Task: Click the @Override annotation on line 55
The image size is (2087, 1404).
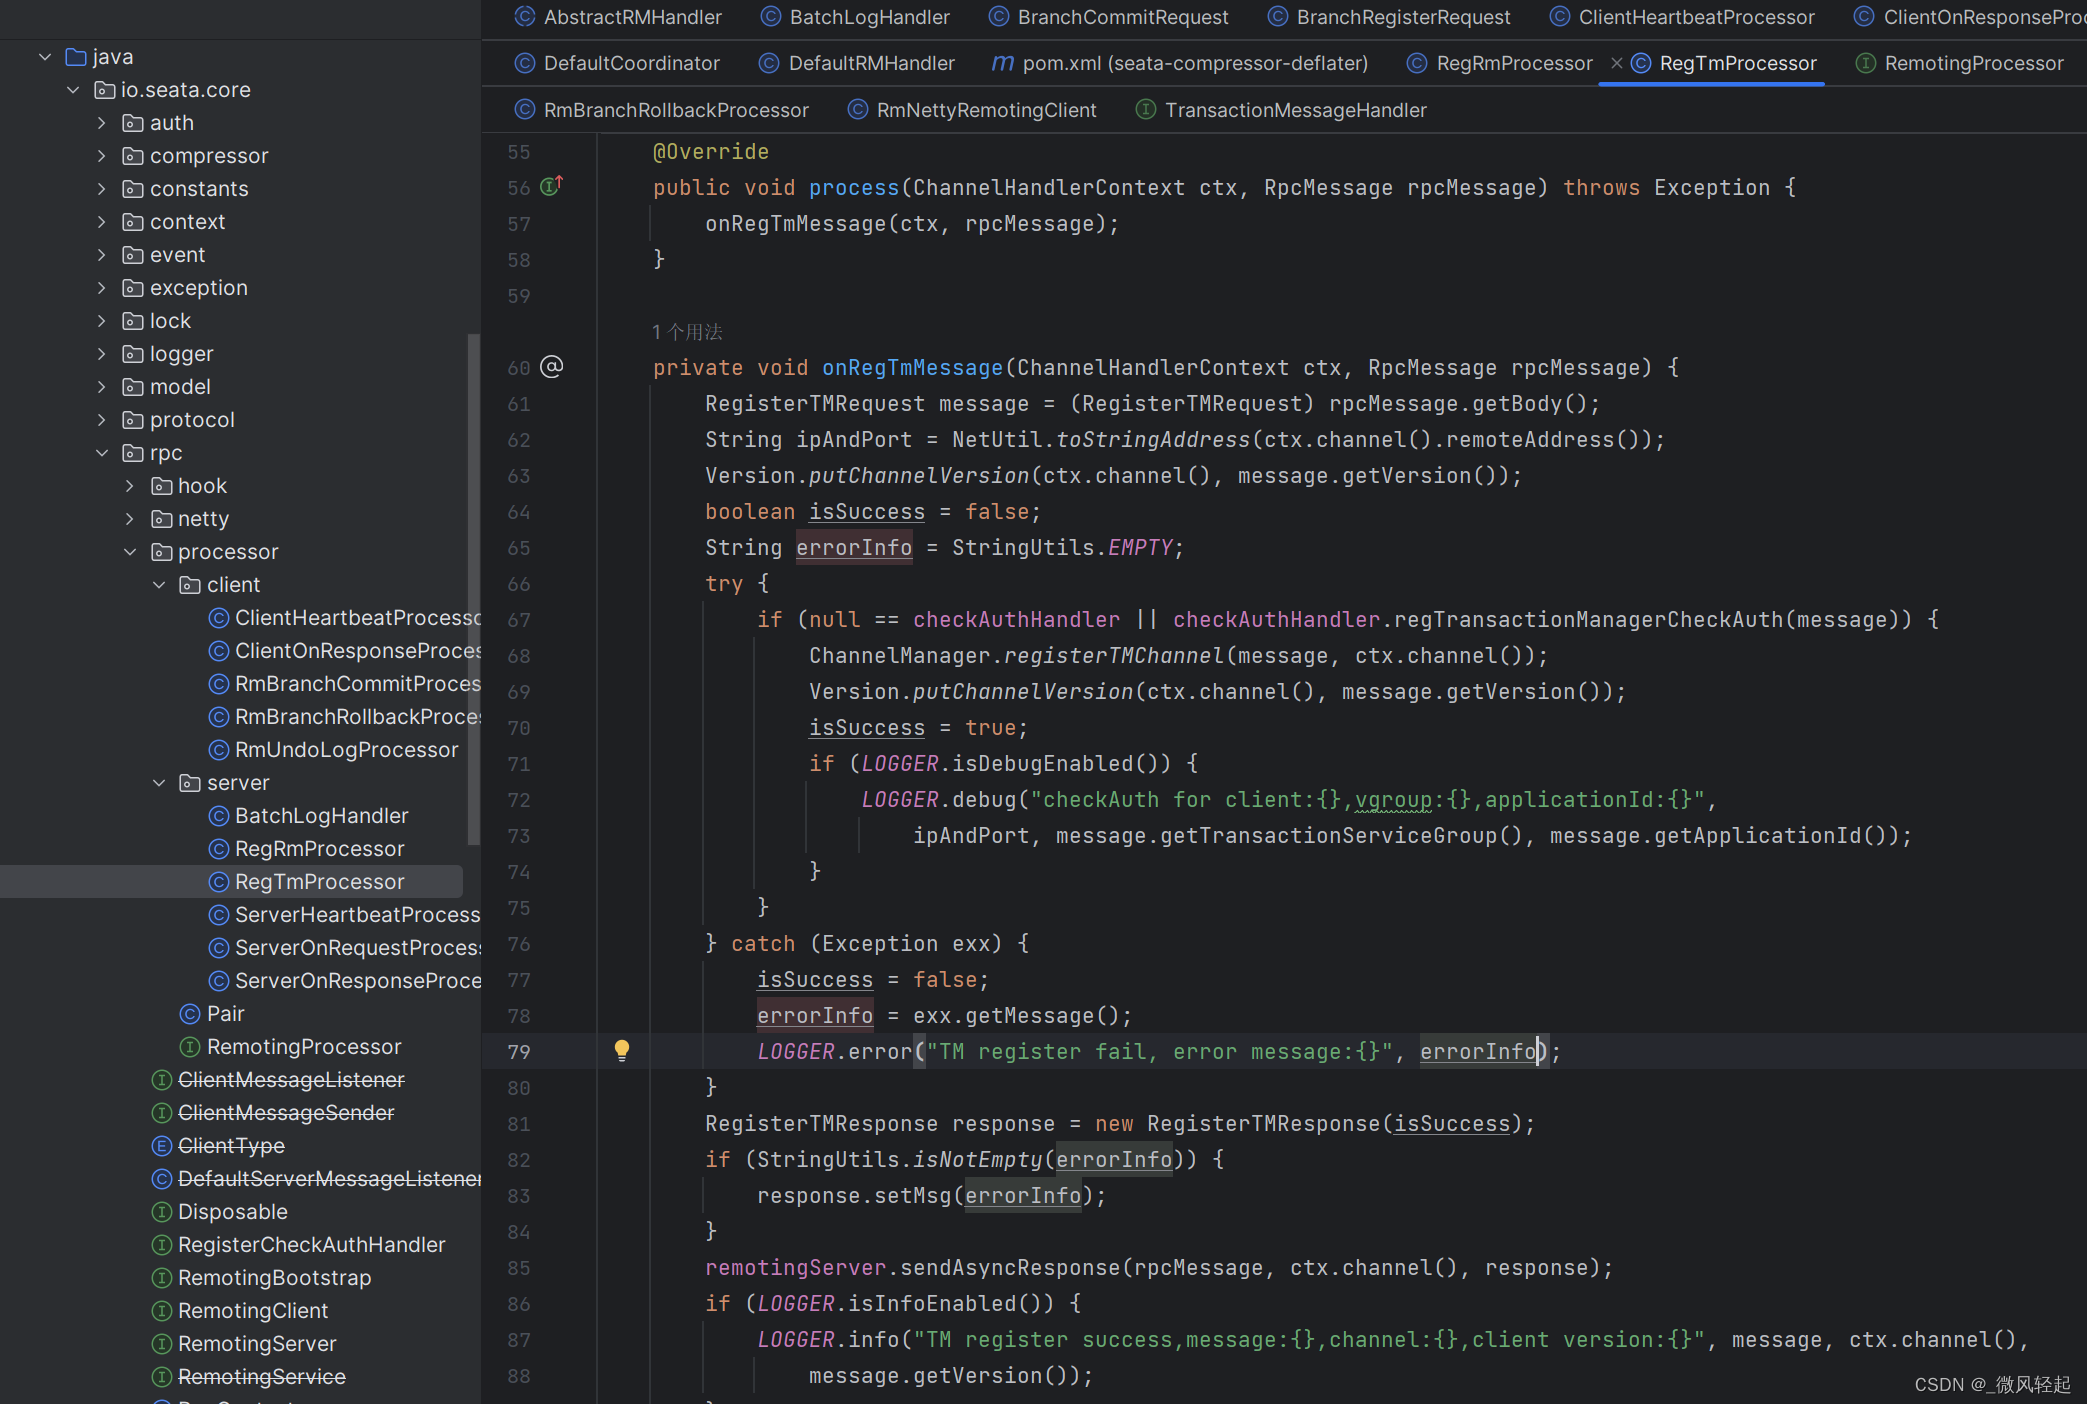Action: point(711,152)
